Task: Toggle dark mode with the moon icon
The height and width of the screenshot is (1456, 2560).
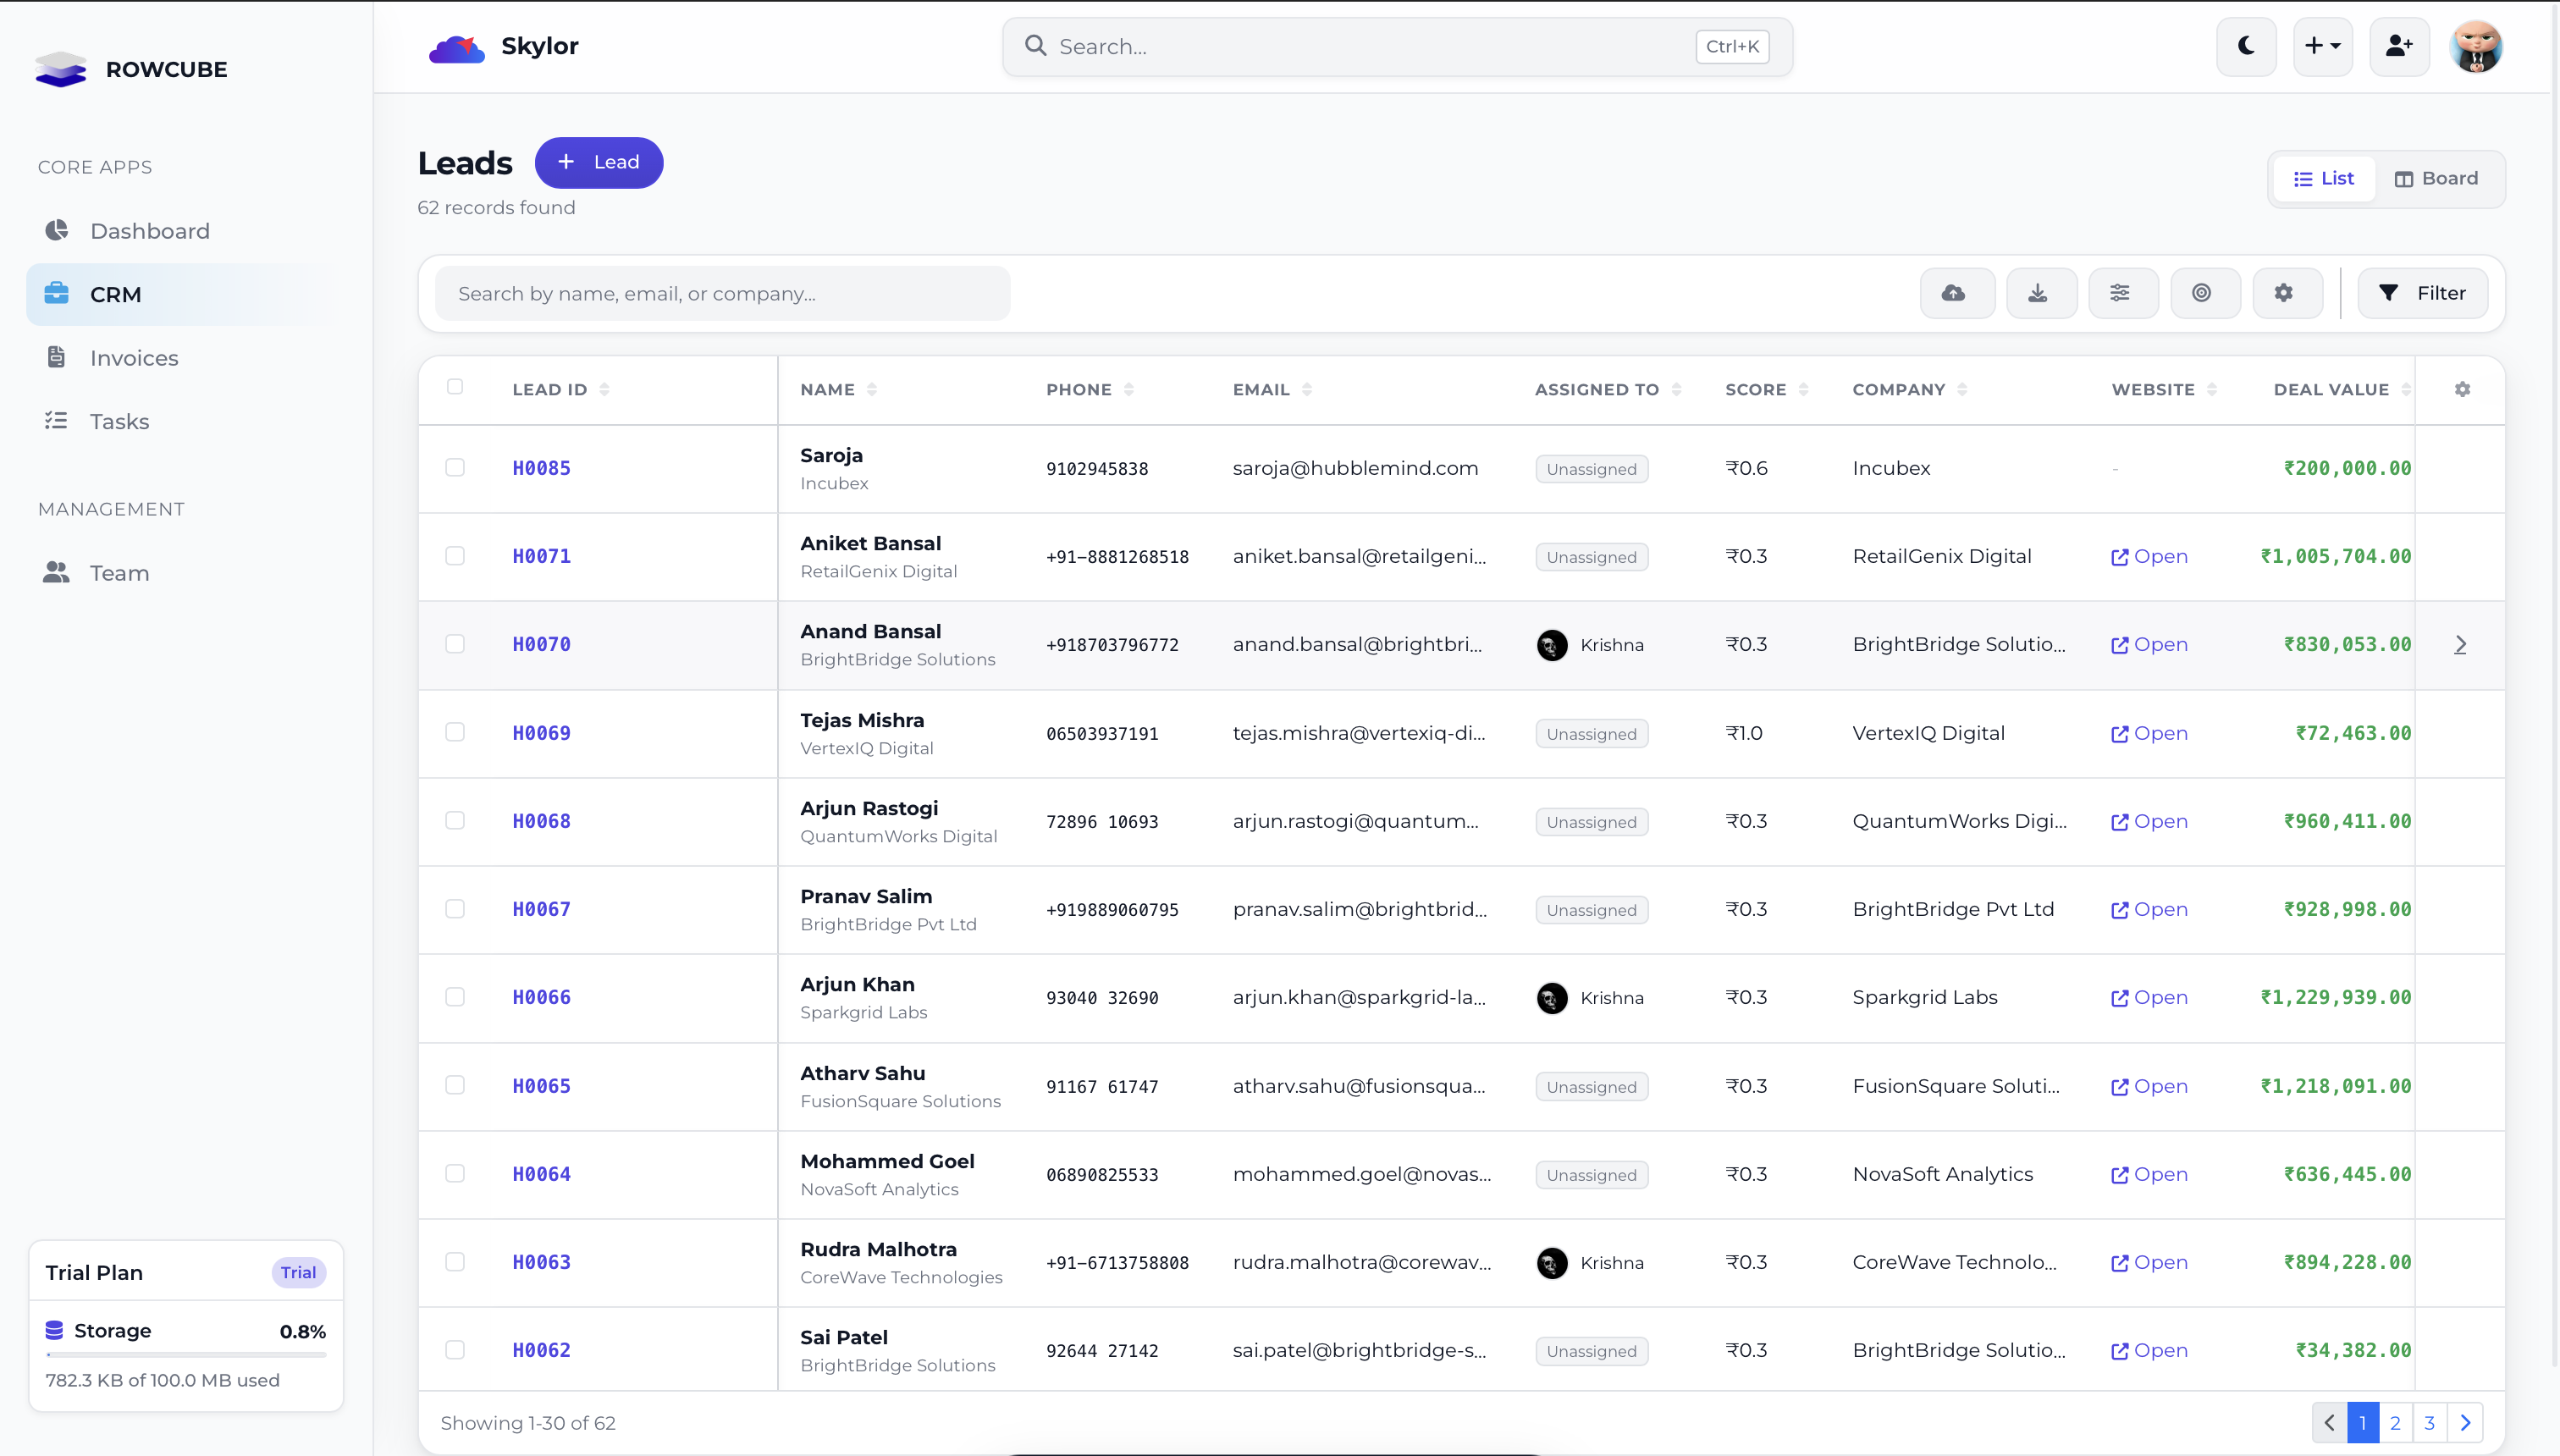Action: pos(2245,46)
